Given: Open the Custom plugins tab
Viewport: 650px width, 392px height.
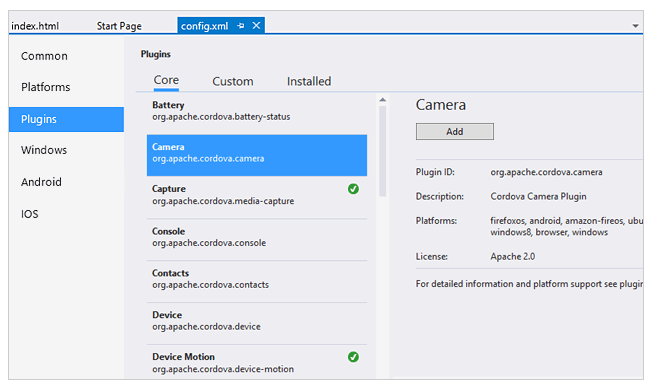Looking at the screenshot, I should [x=233, y=81].
